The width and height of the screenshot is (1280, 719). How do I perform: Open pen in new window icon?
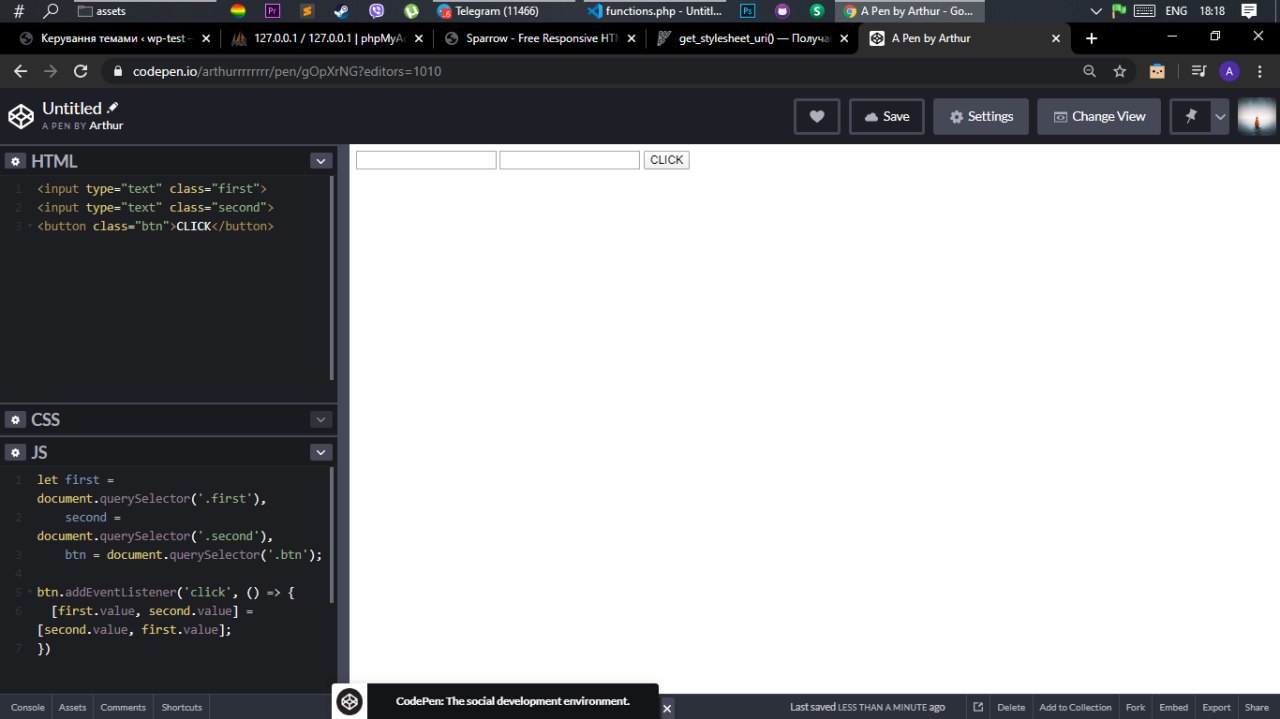pyautogui.click(x=978, y=707)
